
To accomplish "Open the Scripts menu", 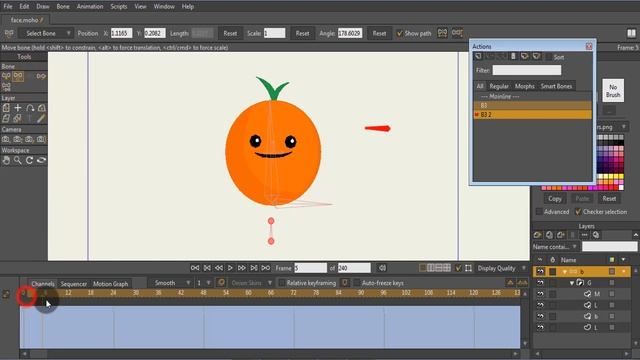I will coord(119,7).
